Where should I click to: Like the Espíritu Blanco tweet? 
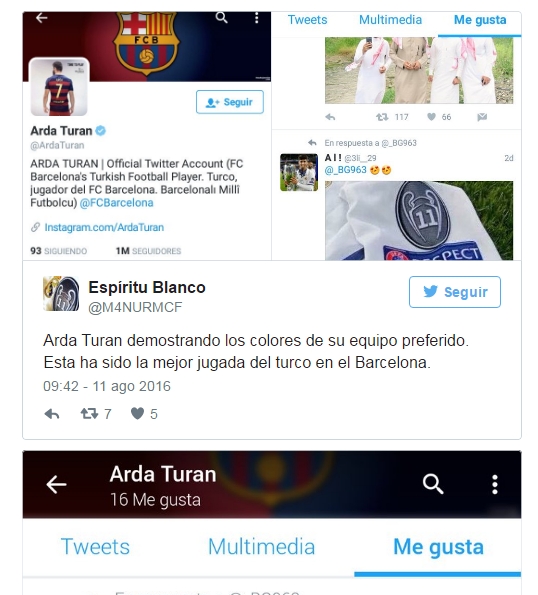tap(137, 413)
